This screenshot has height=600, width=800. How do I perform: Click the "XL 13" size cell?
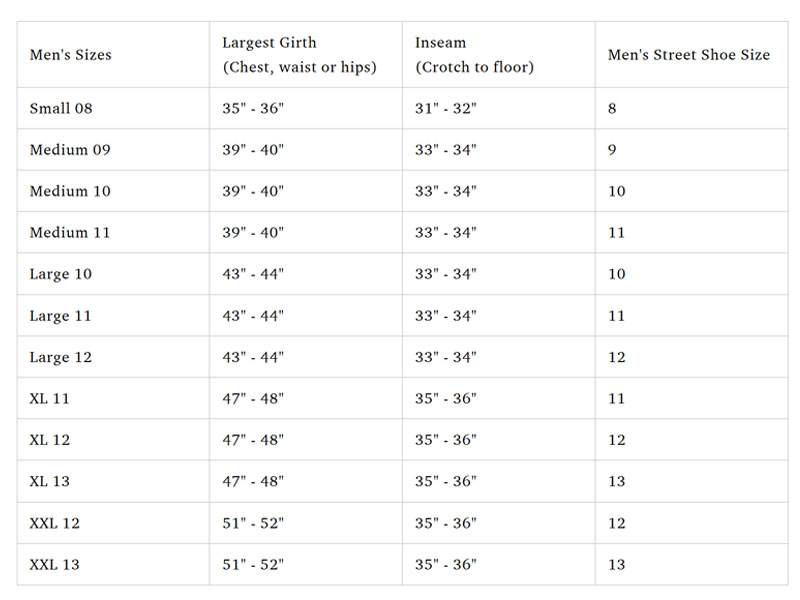[50, 482]
